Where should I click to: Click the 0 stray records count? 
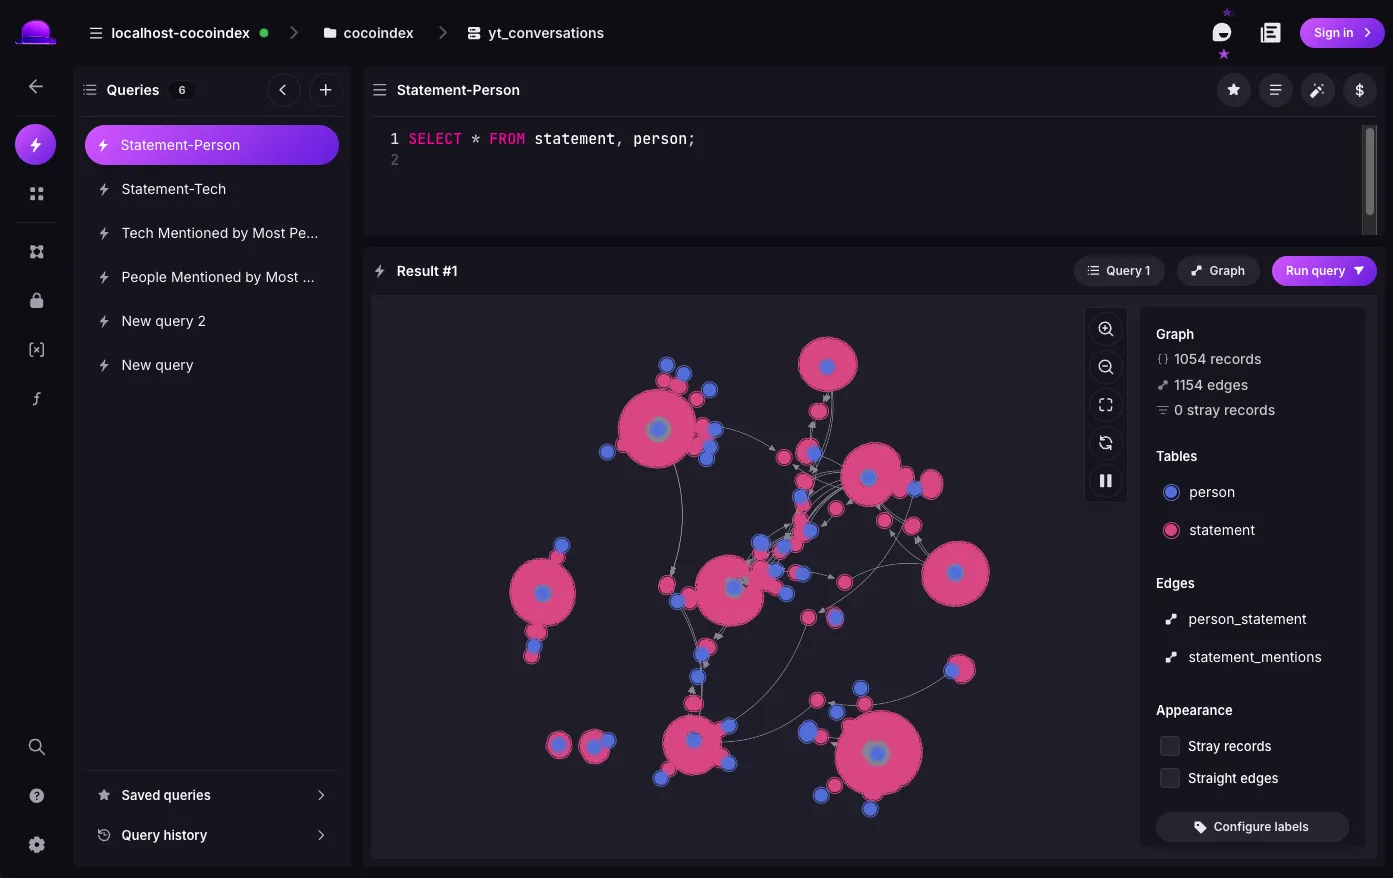[1224, 410]
